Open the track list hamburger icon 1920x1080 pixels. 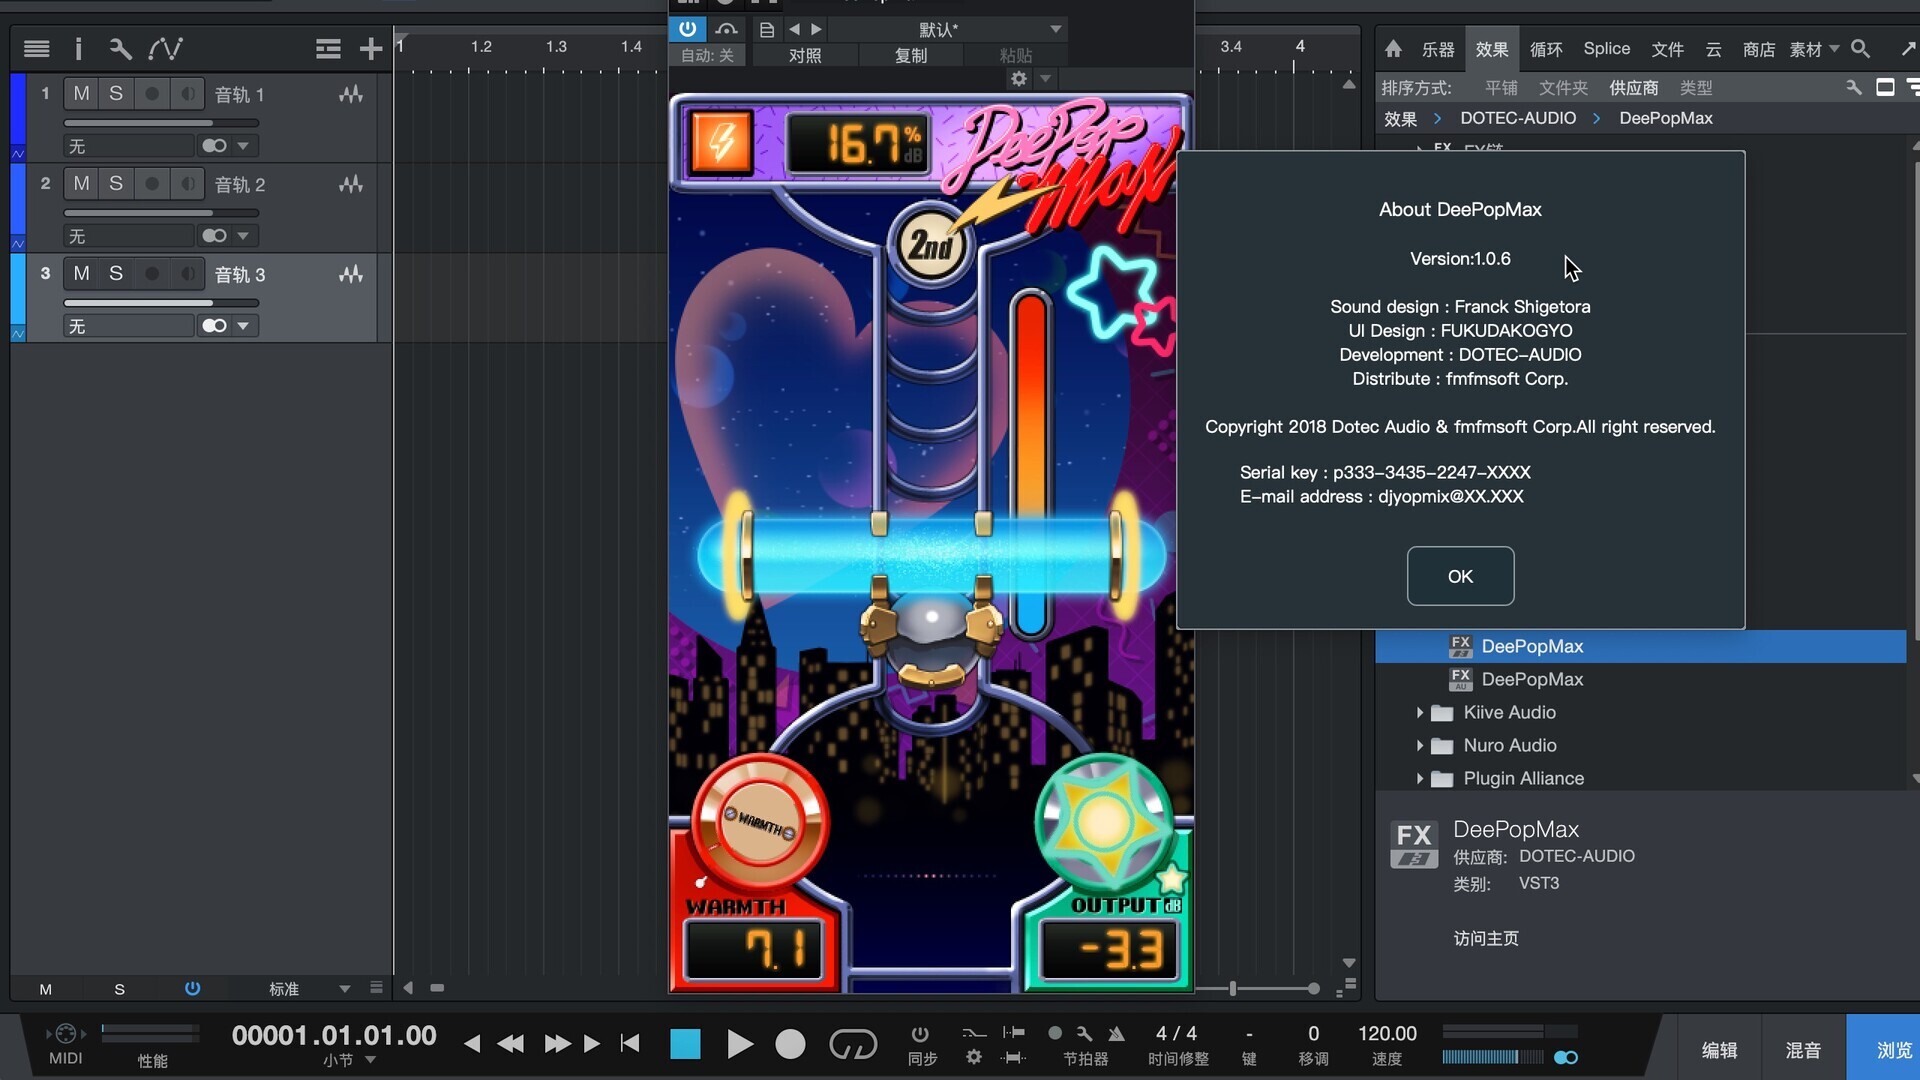click(37, 48)
